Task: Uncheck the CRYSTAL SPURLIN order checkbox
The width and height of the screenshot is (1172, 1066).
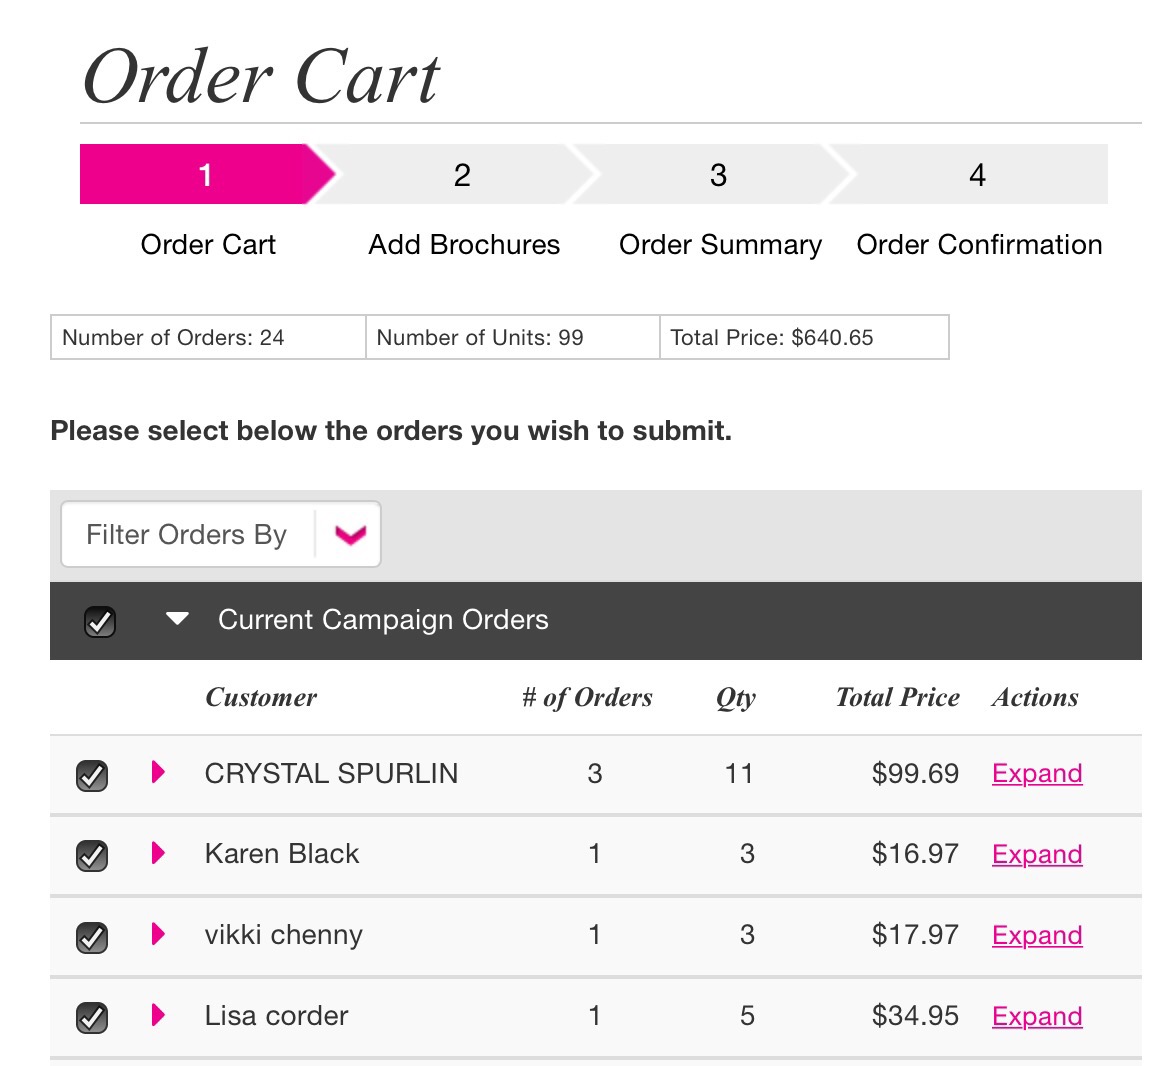Action: 92,773
